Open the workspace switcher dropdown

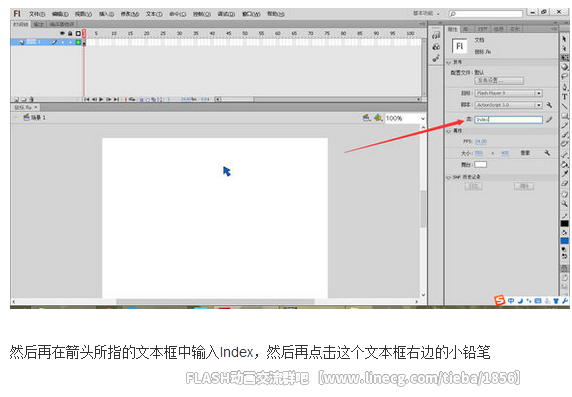[x=426, y=14]
